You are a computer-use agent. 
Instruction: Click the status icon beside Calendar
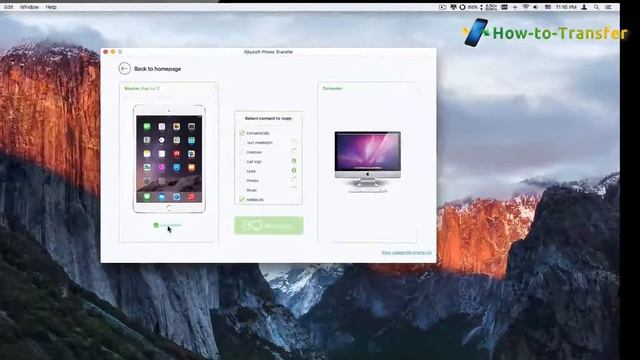point(294,151)
